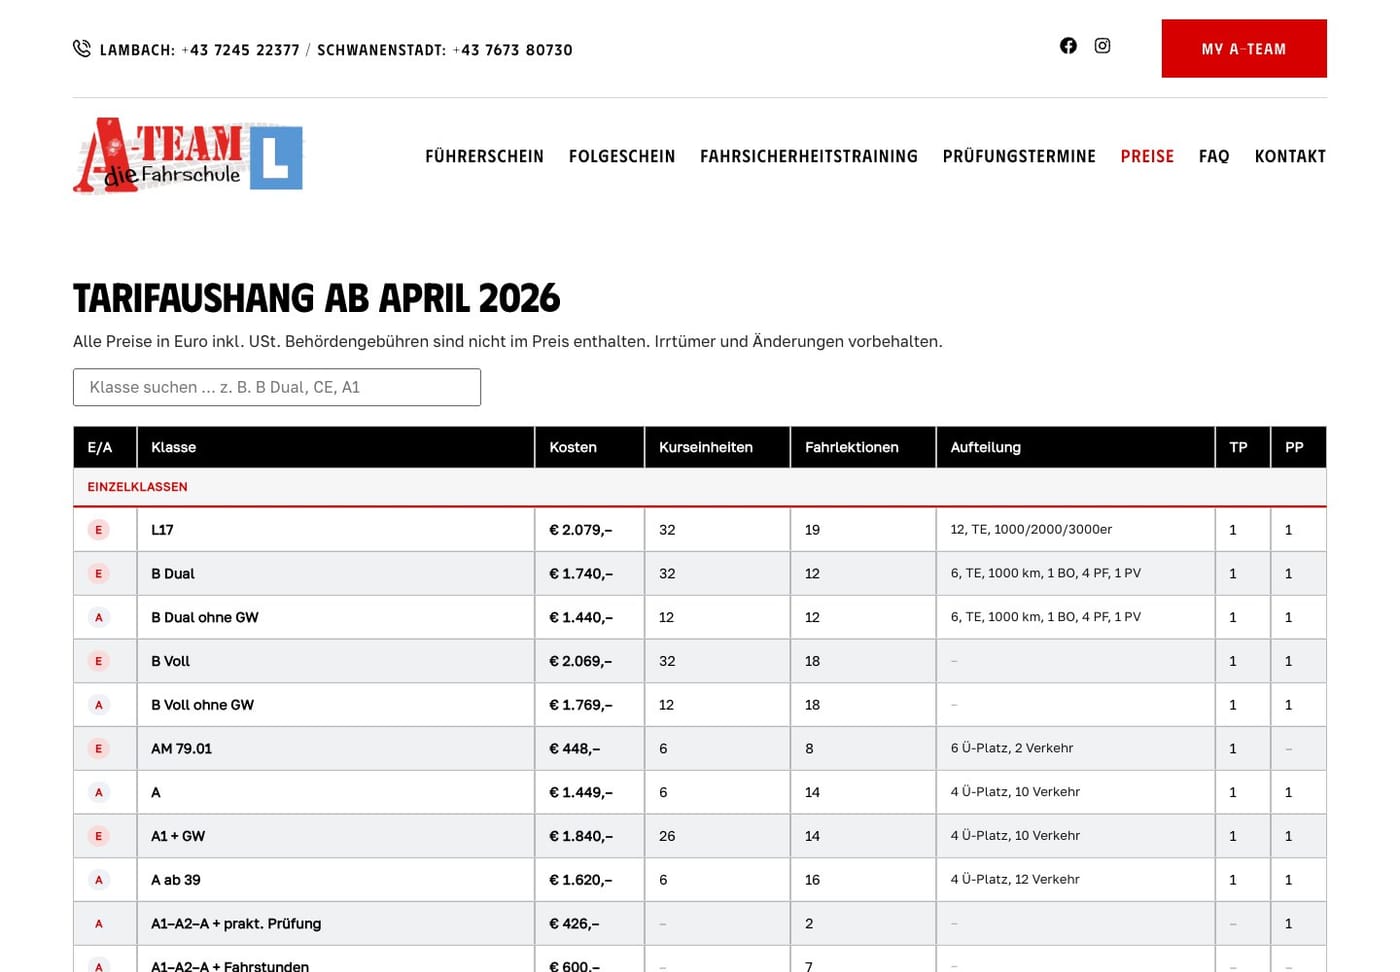Screen dimensions: 1400x972
Task: Click the Aufteilung column header
Action: tap(1076, 447)
